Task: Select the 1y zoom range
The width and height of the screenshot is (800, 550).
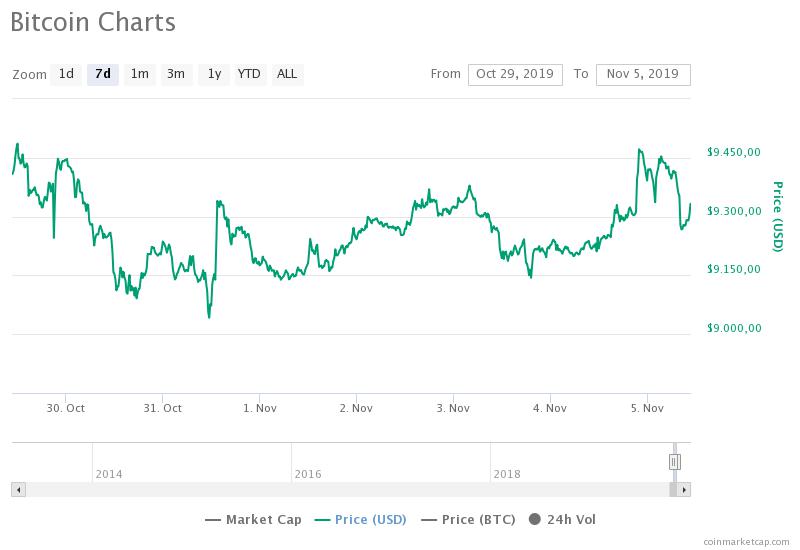Action: (x=214, y=74)
